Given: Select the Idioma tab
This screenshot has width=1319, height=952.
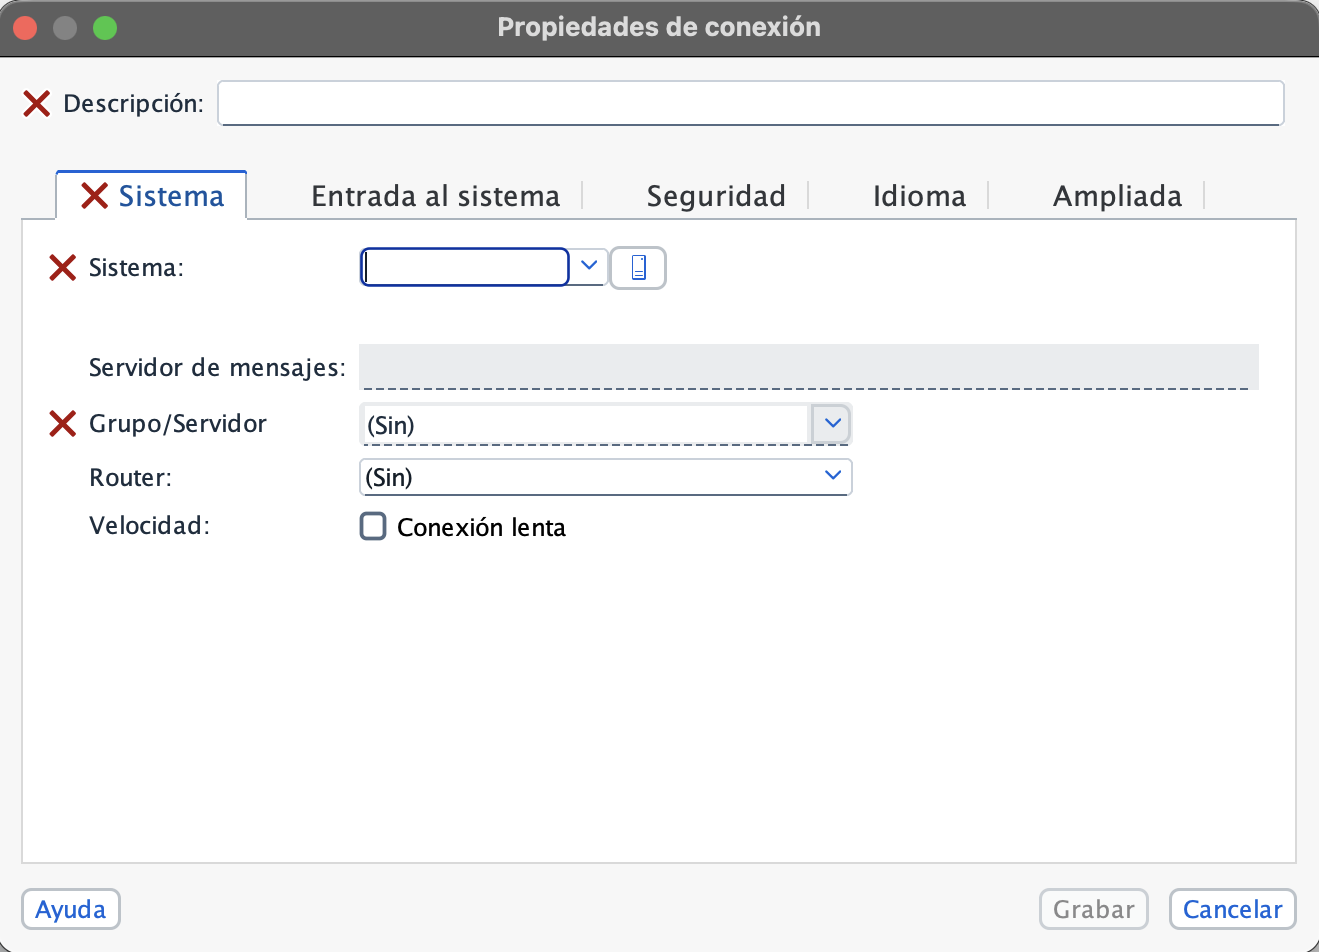Looking at the screenshot, I should pyautogui.click(x=919, y=196).
